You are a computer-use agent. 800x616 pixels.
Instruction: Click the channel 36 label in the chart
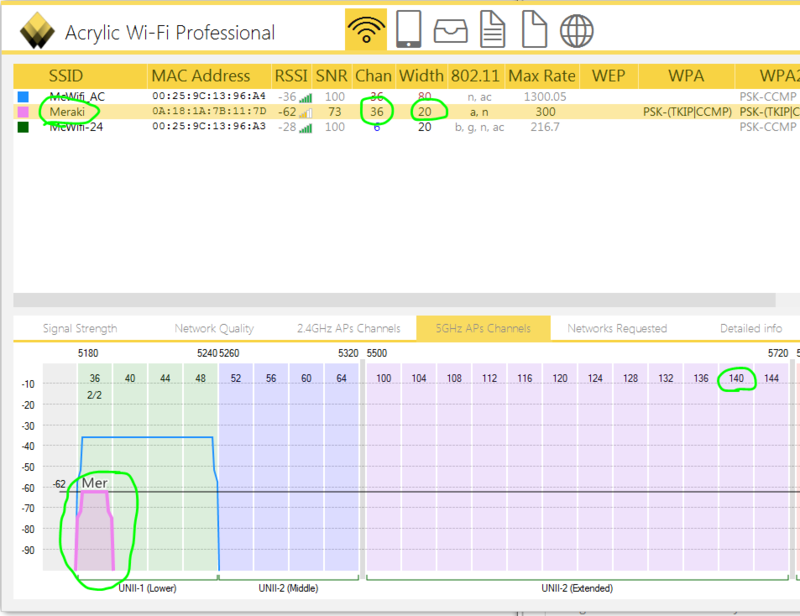(x=95, y=378)
